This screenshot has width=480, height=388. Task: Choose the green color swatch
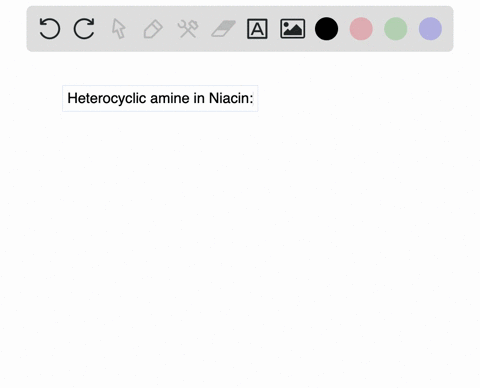coord(396,29)
